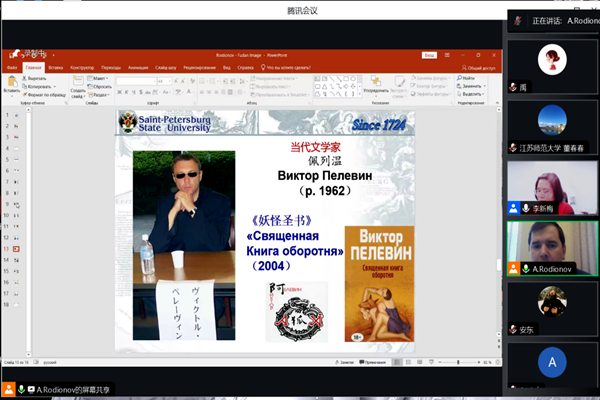Image resolution: width=600 pixels, height=400 pixels.
Task: Click the Share (Общий доступ) button
Action: [478, 68]
